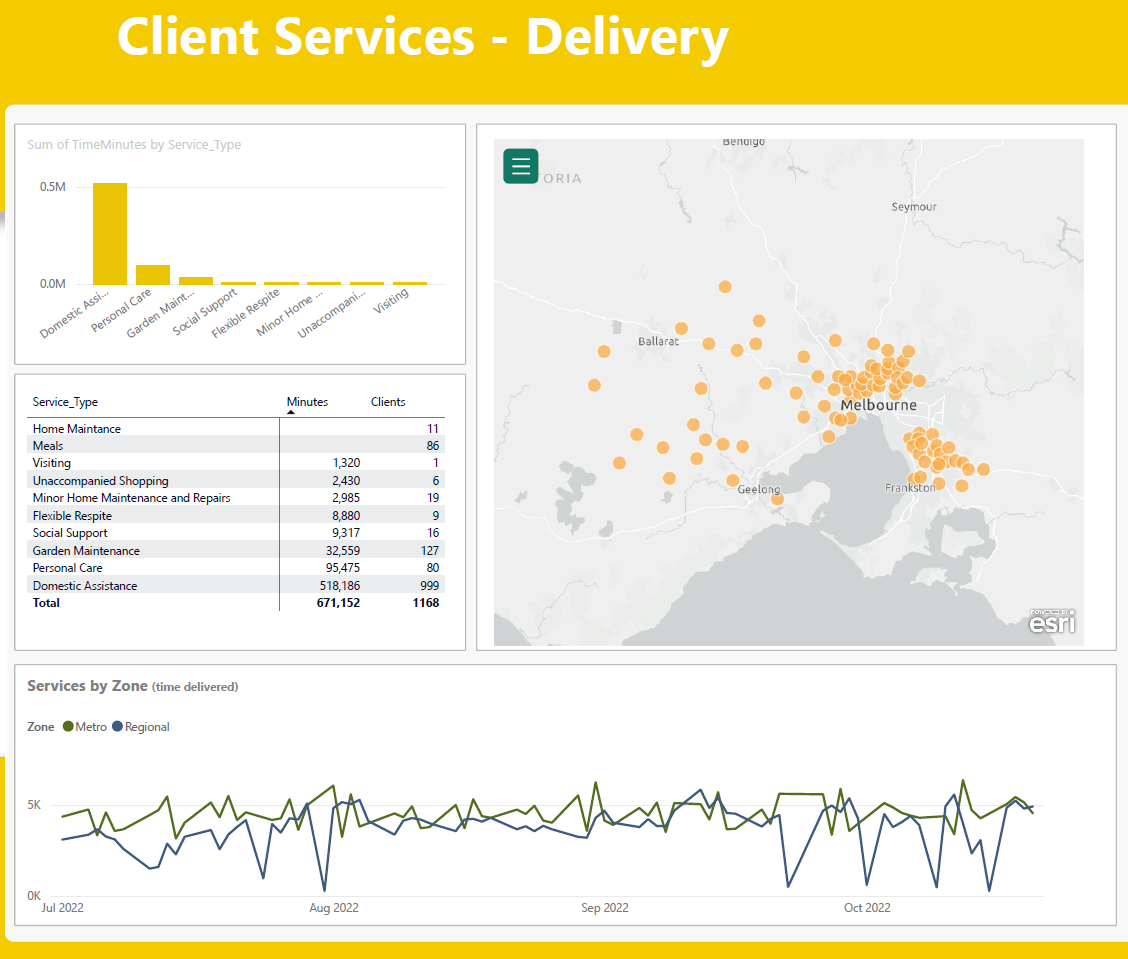Sort table by Clients column header
This screenshot has width=1128, height=959.
388,401
